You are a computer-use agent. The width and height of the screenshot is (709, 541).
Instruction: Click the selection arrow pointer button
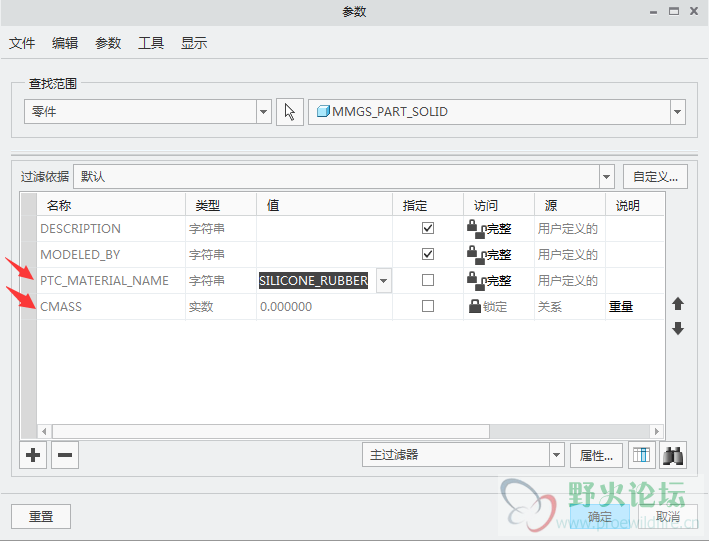click(290, 112)
